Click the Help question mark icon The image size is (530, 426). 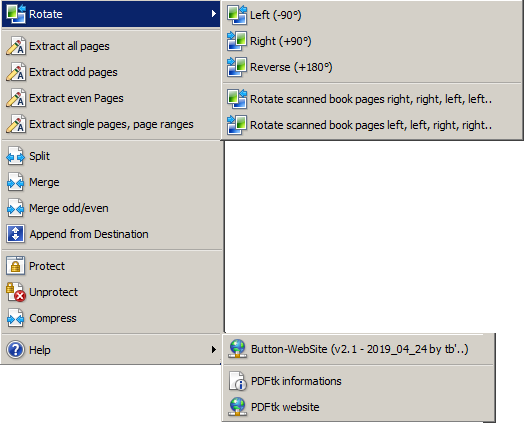click(x=16, y=350)
